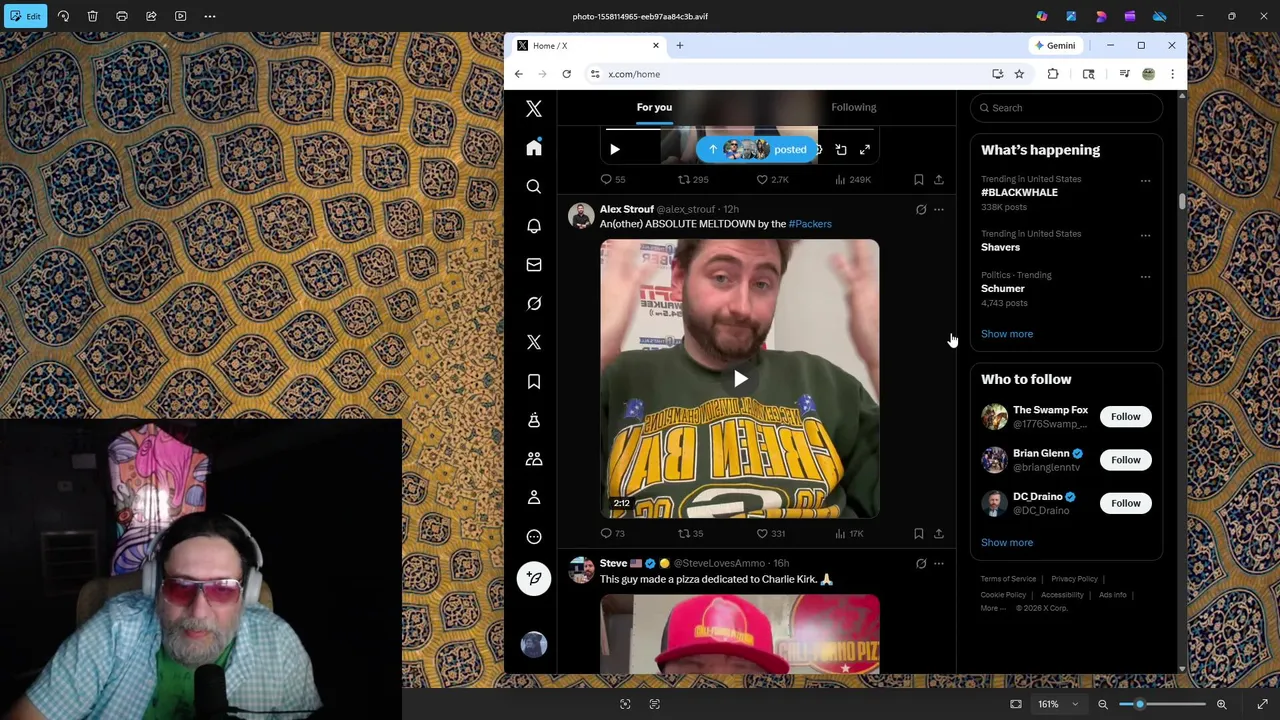Open More circle icon in X sidebar
Viewport: 1280px width, 720px height.
point(534,537)
